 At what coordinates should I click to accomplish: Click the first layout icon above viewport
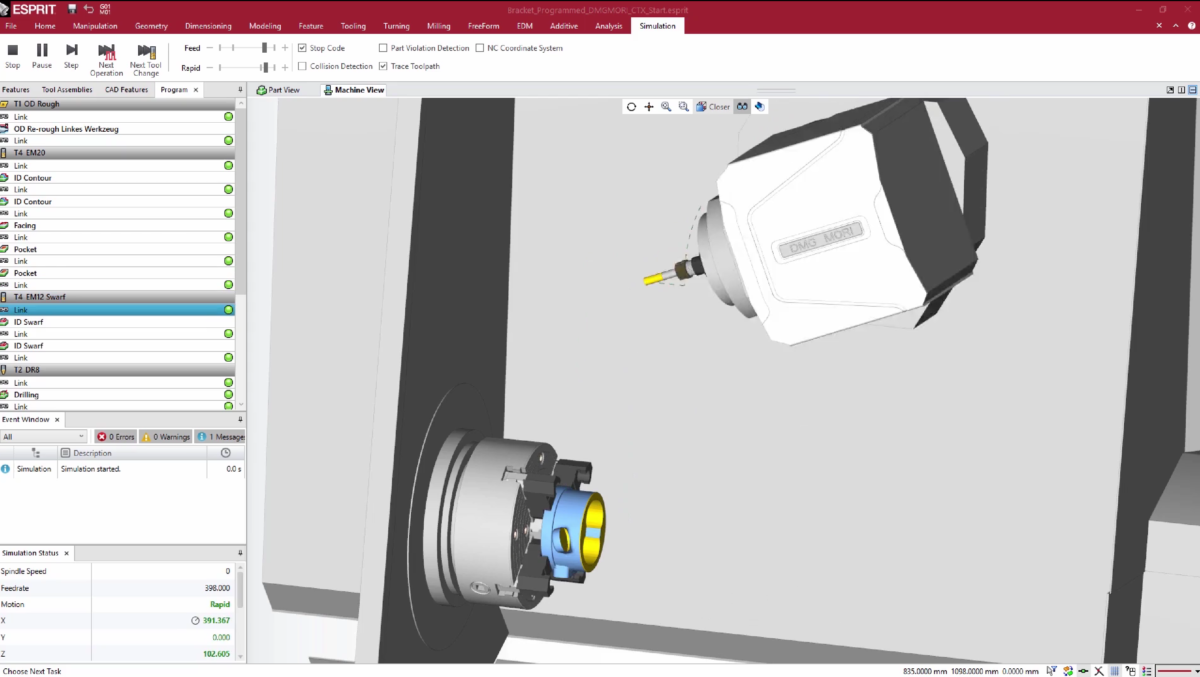(x=1170, y=90)
